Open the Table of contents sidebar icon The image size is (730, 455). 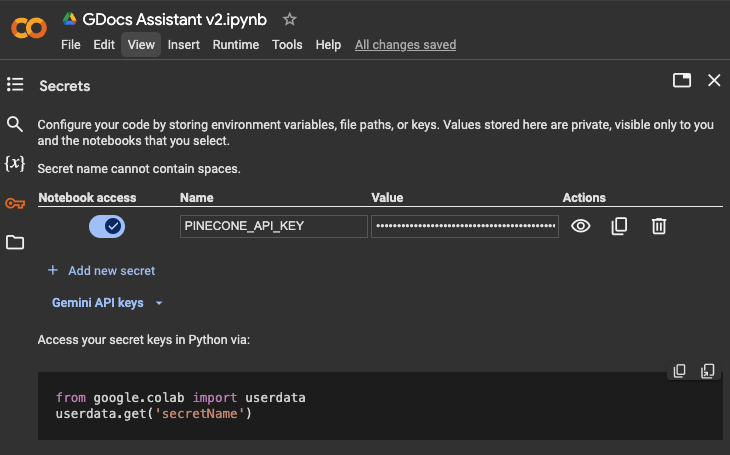coord(15,84)
